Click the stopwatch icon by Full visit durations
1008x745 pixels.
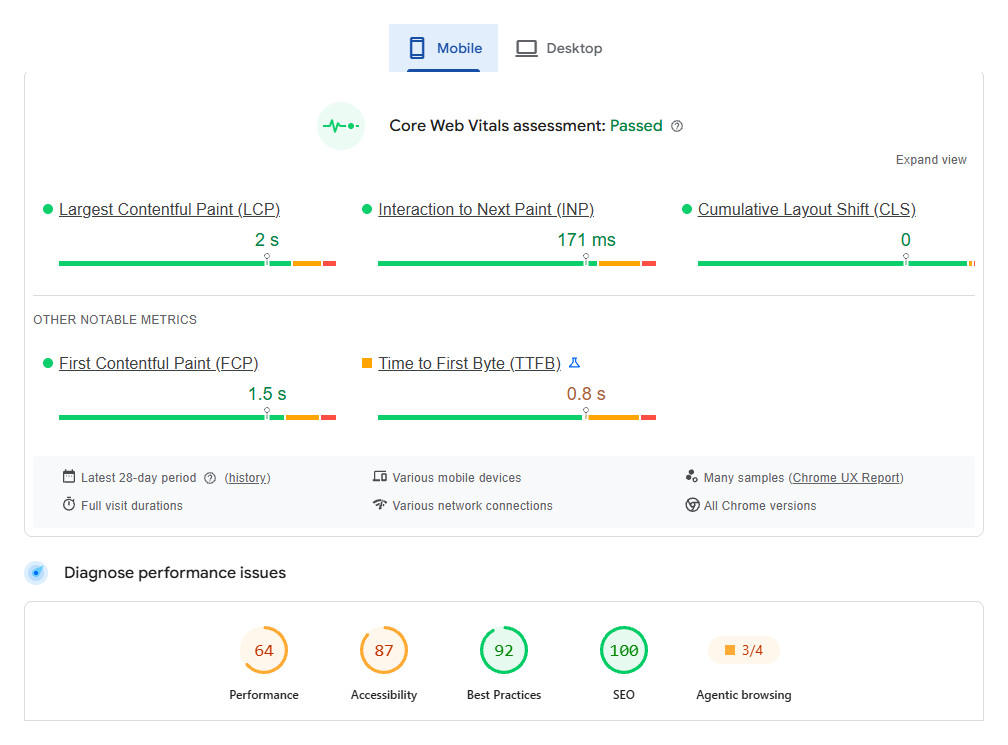click(69, 504)
